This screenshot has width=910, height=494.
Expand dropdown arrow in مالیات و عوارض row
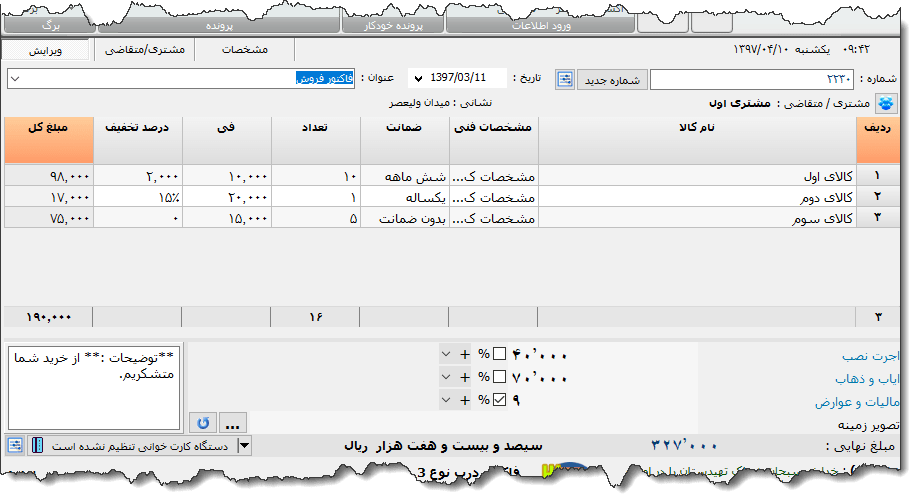446,399
